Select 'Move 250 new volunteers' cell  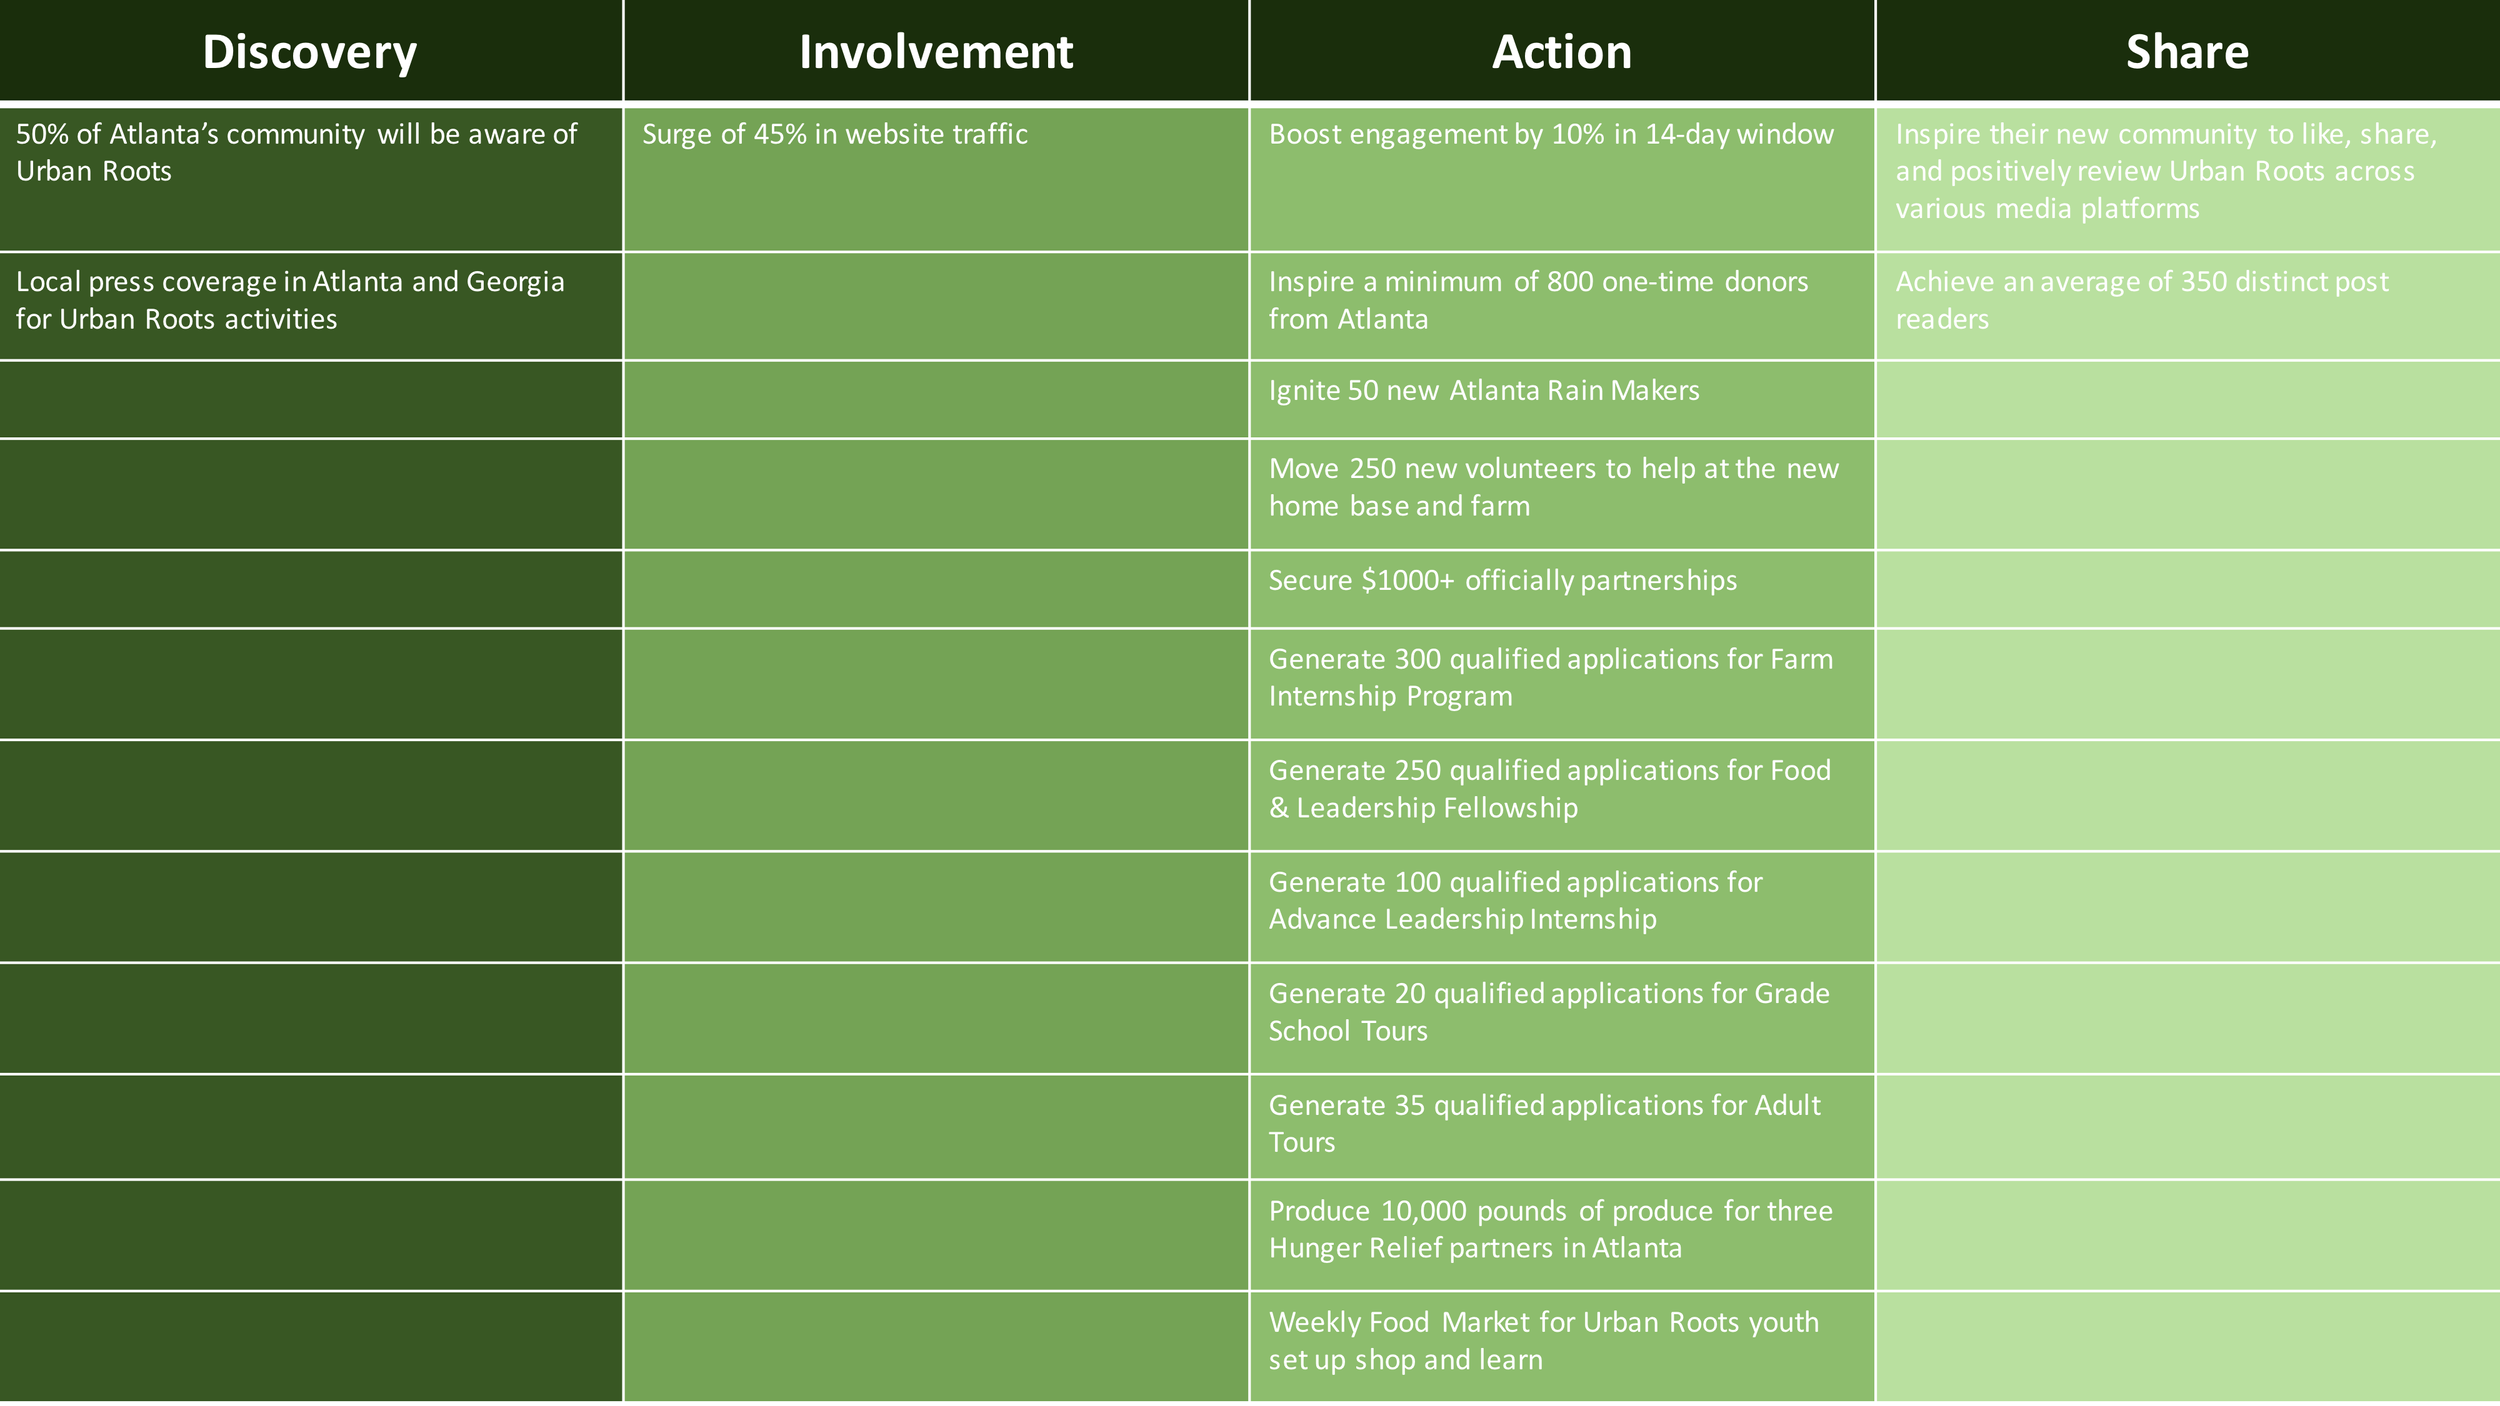[1562, 494]
